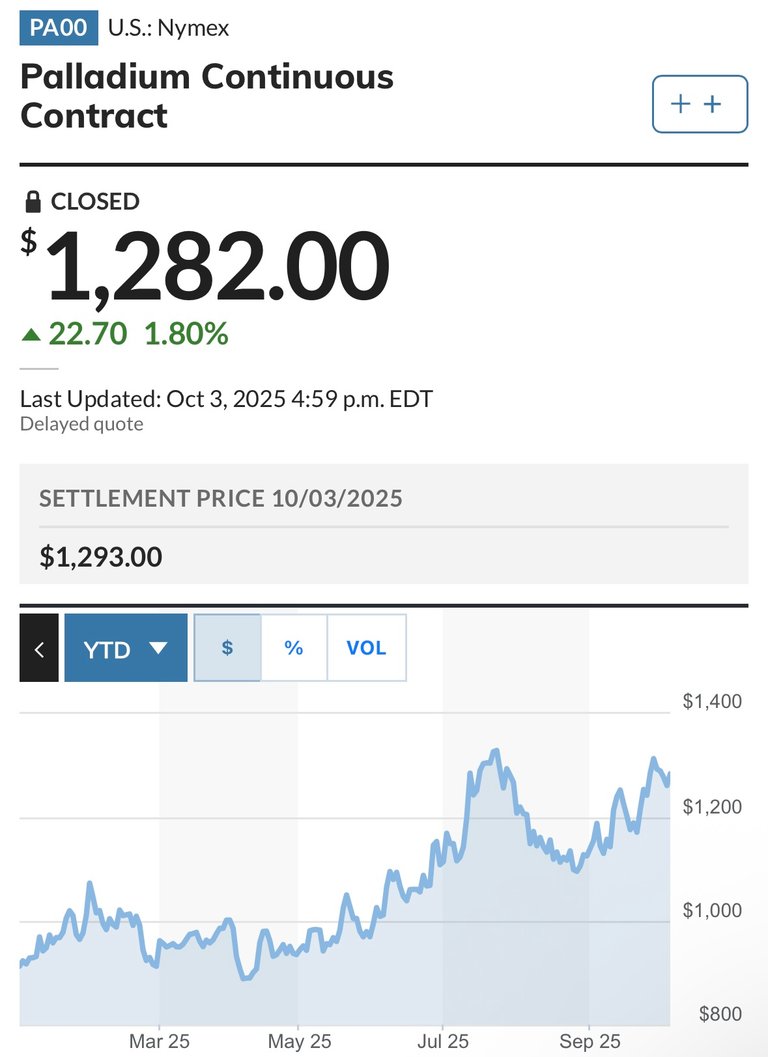
Task: Toggle the VOL volume display
Action: [366, 648]
